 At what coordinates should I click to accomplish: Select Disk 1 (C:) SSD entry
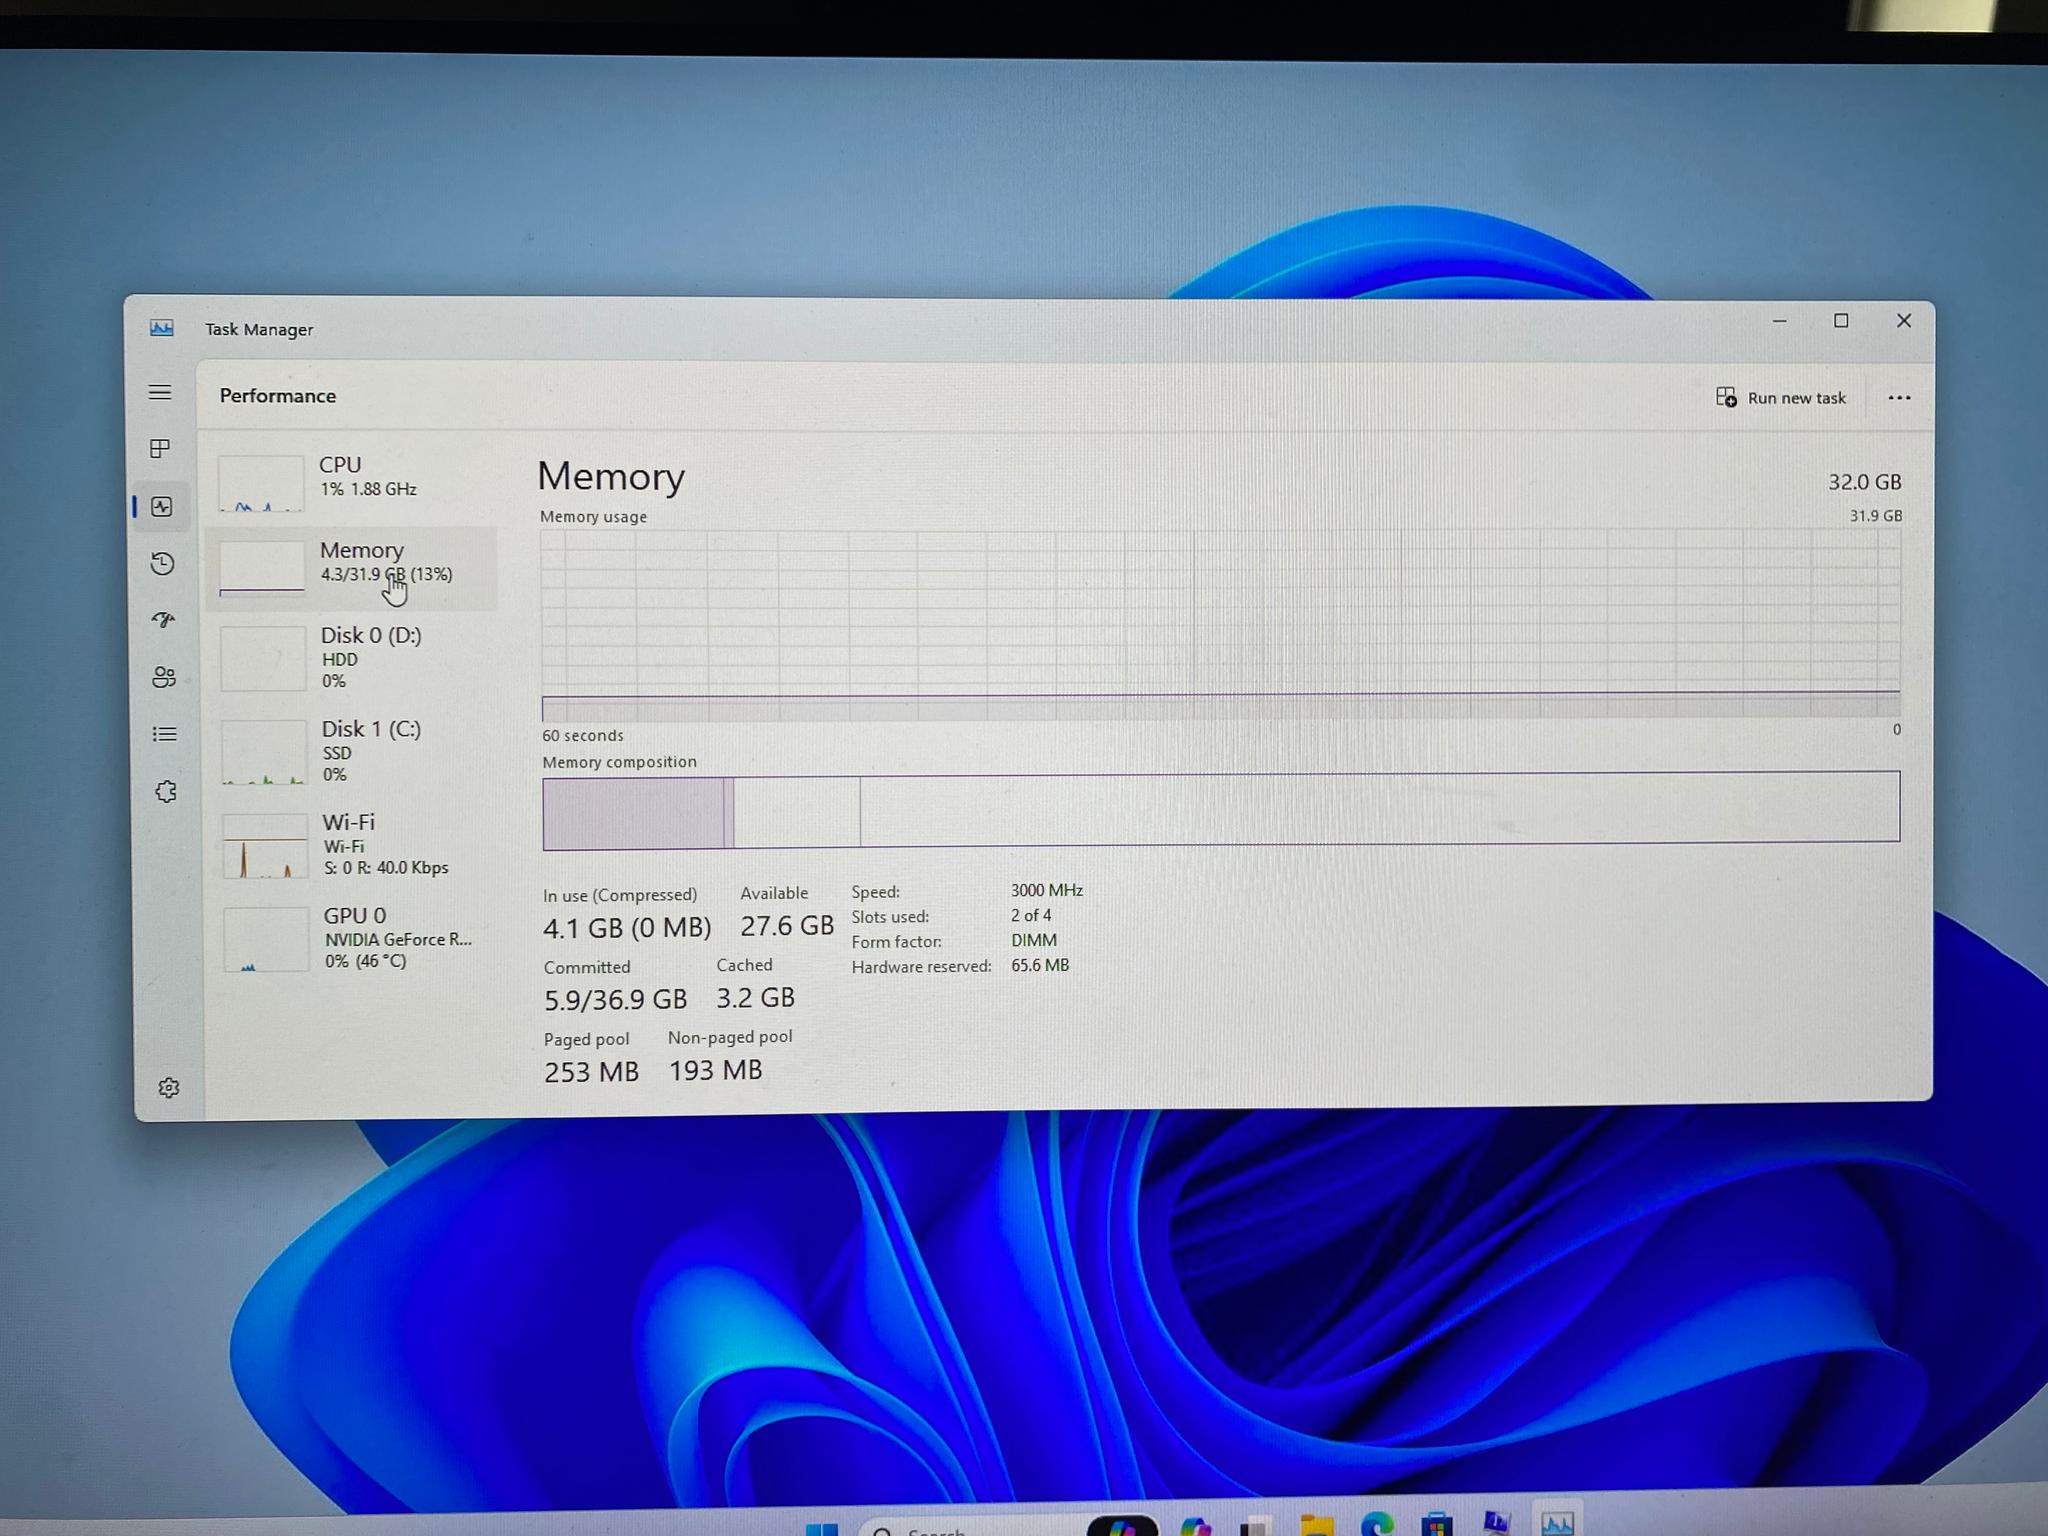(352, 751)
